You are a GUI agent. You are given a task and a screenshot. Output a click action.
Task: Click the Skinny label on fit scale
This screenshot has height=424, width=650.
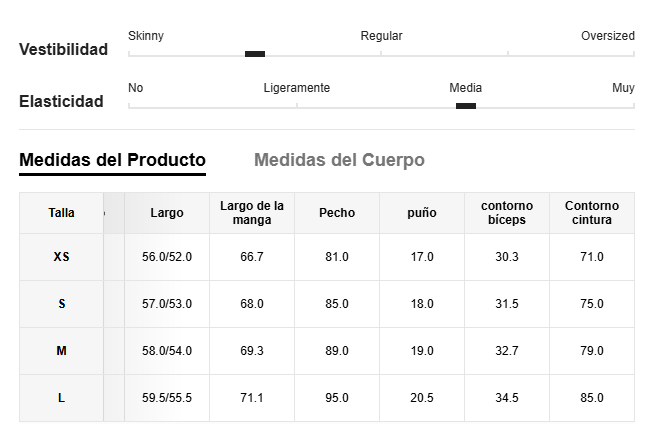click(x=146, y=36)
